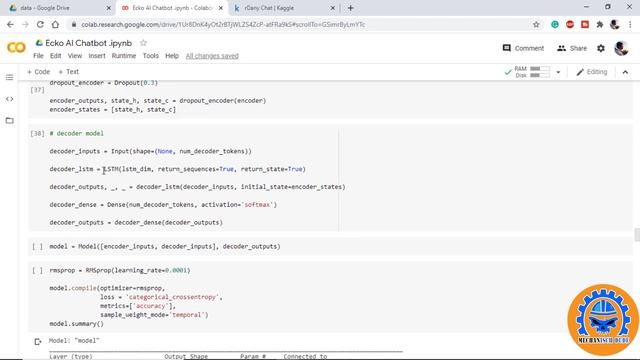Screen dimensions: 640x360
Task: Open the File menu
Action: coord(38,56)
